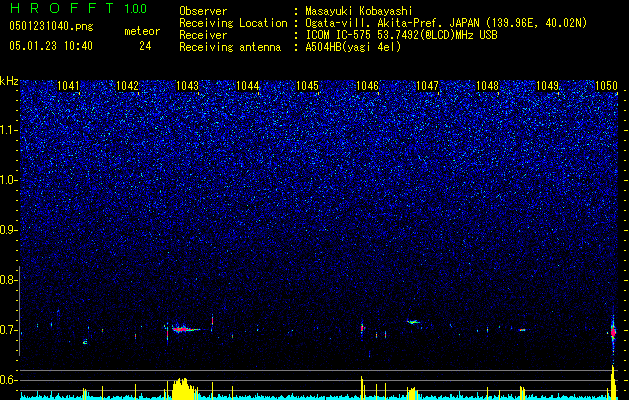Click the version number 1.0.0

[x=136, y=9]
